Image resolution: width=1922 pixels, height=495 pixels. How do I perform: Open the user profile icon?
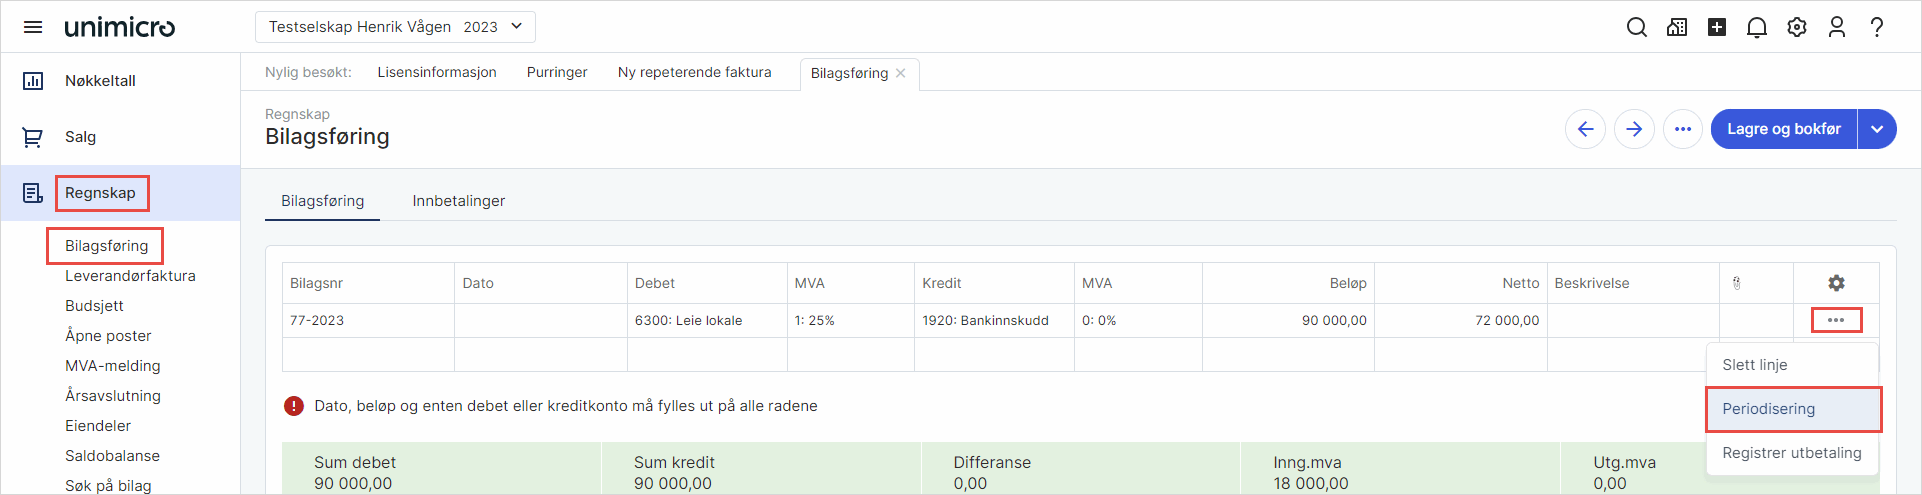click(1837, 27)
